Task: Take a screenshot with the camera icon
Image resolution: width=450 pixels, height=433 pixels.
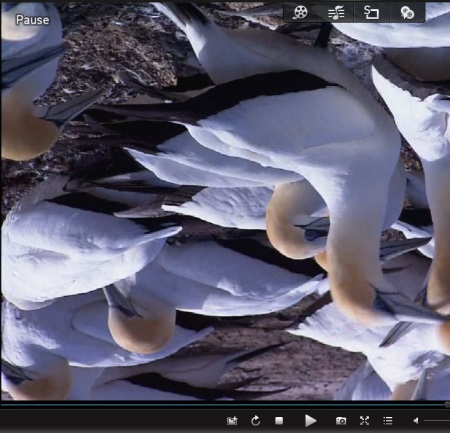Action: point(341,421)
